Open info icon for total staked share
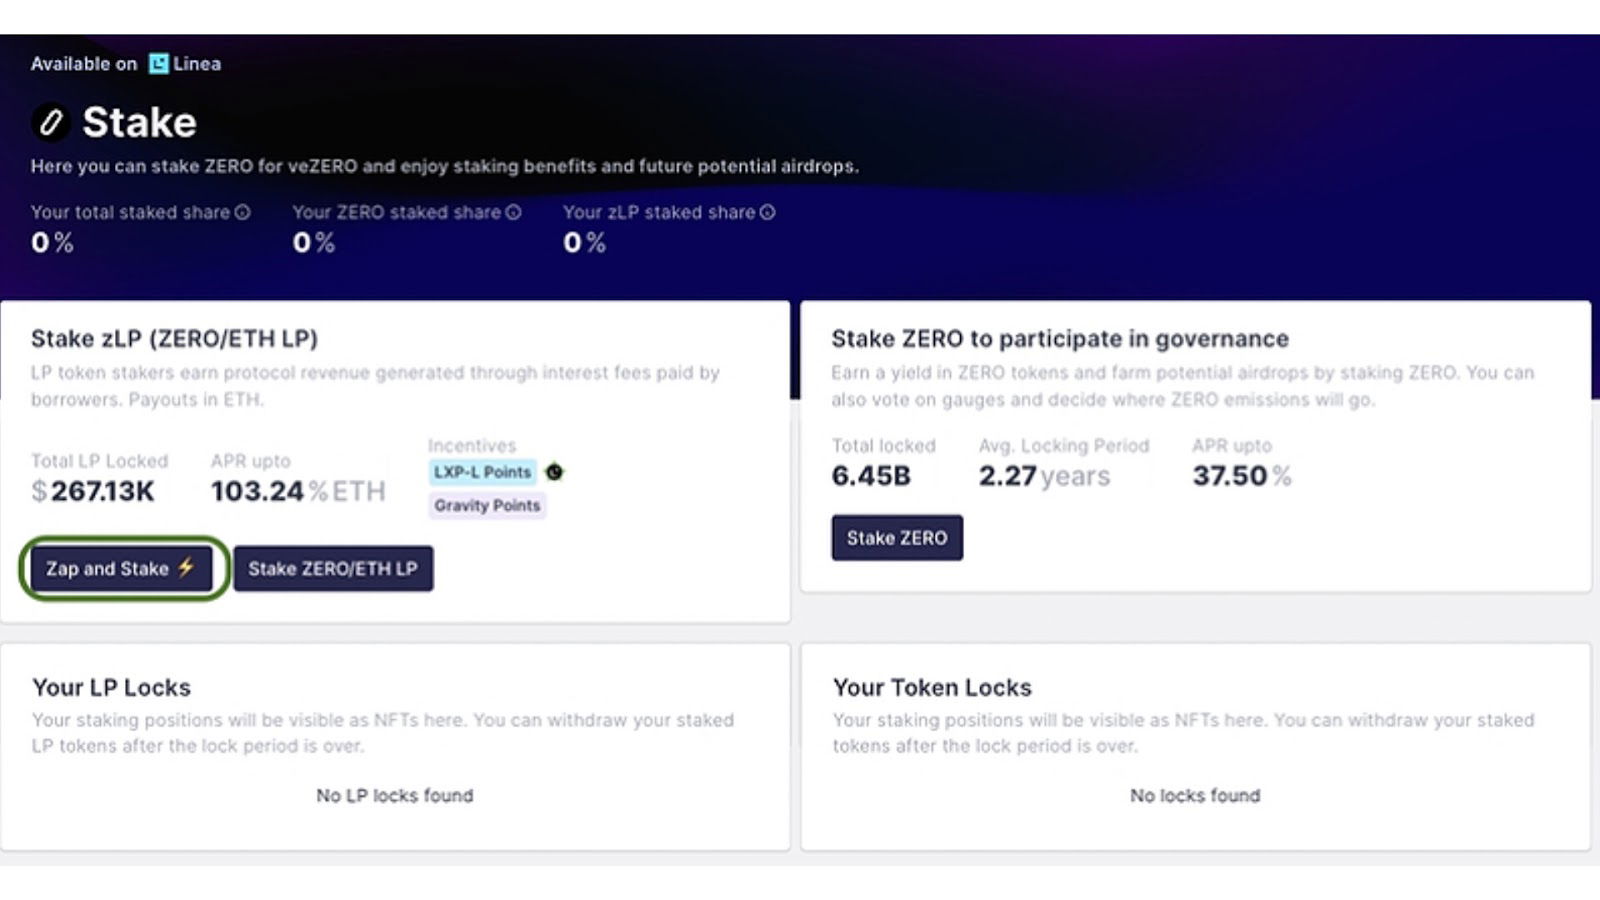Viewport: 1600px width, 900px height. [x=242, y=212]
